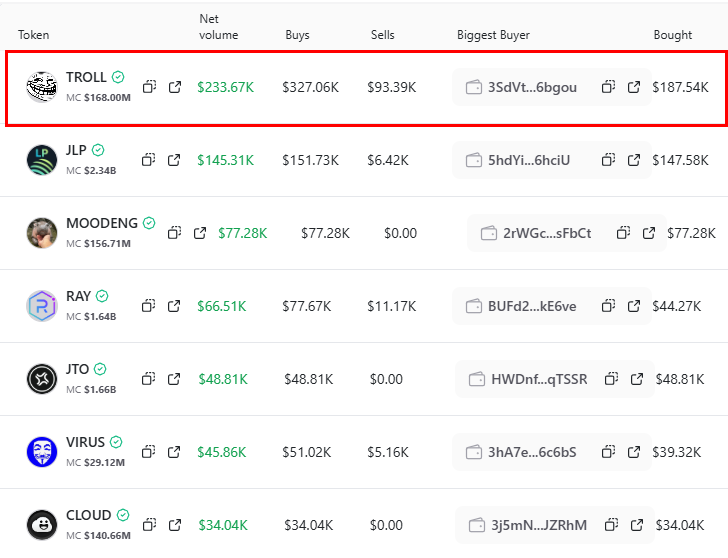This screenshot has width=728, height=558.
Task: Open the JTO token name link
Action: (x=77, y=369)
